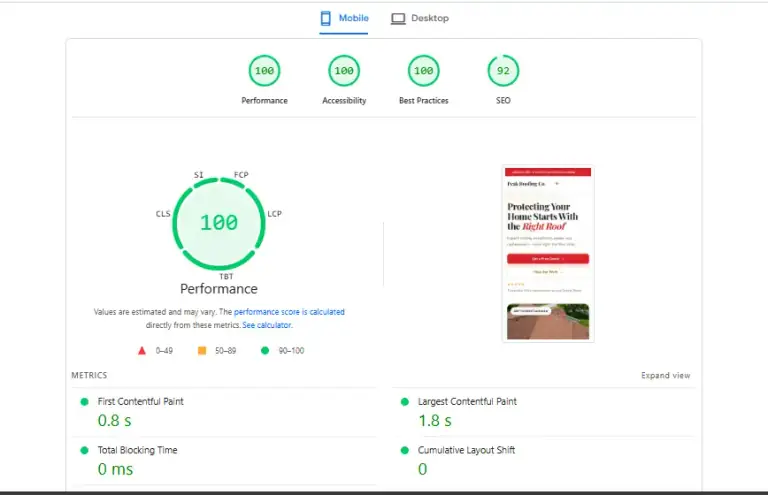Screen dimensions: 768x495
Task: Click the Accessibility category label
Action: coord(344,100)
